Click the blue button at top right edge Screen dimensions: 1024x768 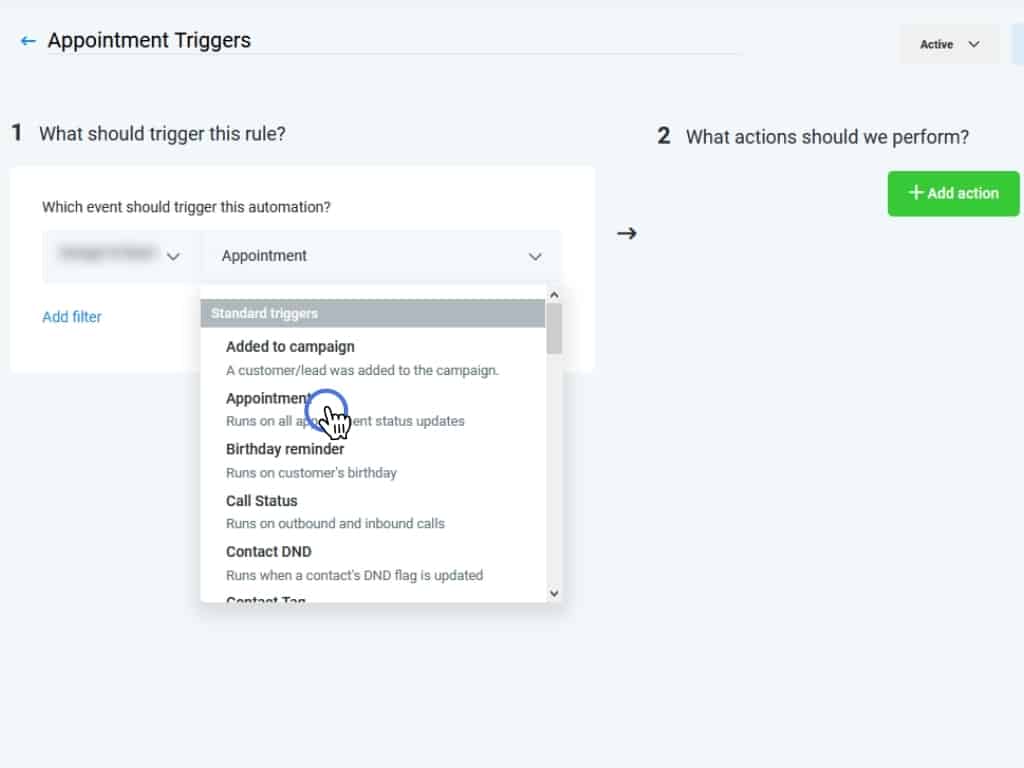click(x=1017, y=44)
